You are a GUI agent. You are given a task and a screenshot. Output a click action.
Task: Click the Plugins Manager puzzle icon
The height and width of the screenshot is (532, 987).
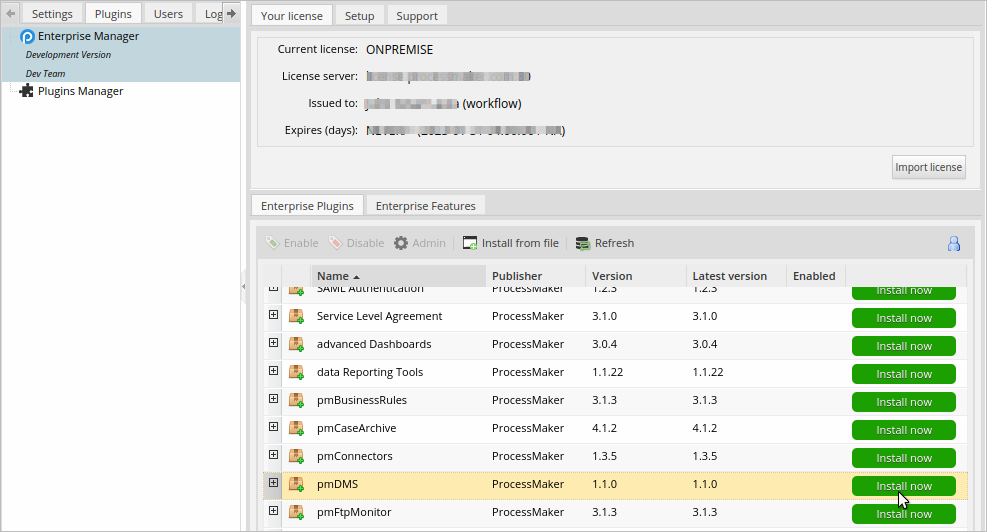click(27, 91)
